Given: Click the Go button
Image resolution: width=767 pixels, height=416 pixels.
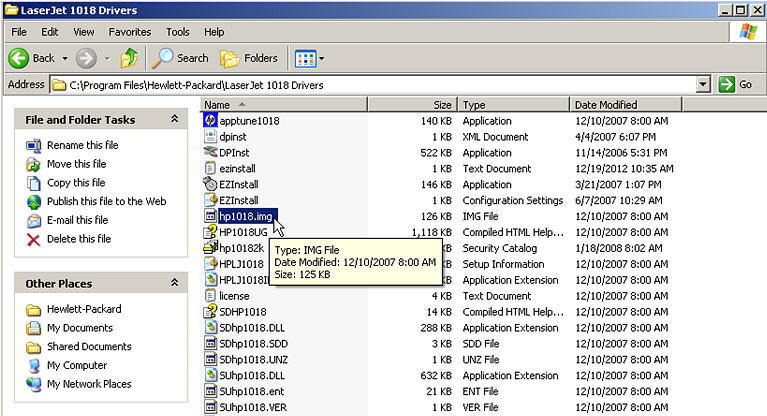Looking at the screenshot, I should point(736,84).
